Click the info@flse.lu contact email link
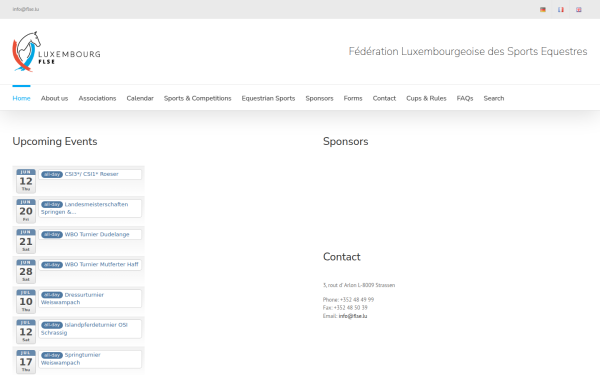Image resolution: width=600 pixels, height=375 pixels. [x=353, y=316]
